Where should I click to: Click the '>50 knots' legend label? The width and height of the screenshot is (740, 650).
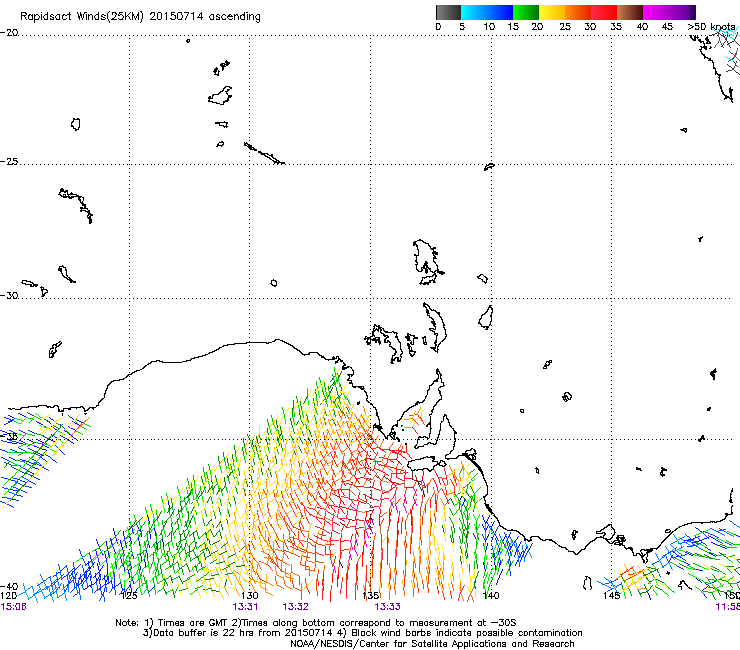click(x=711, y=27)
